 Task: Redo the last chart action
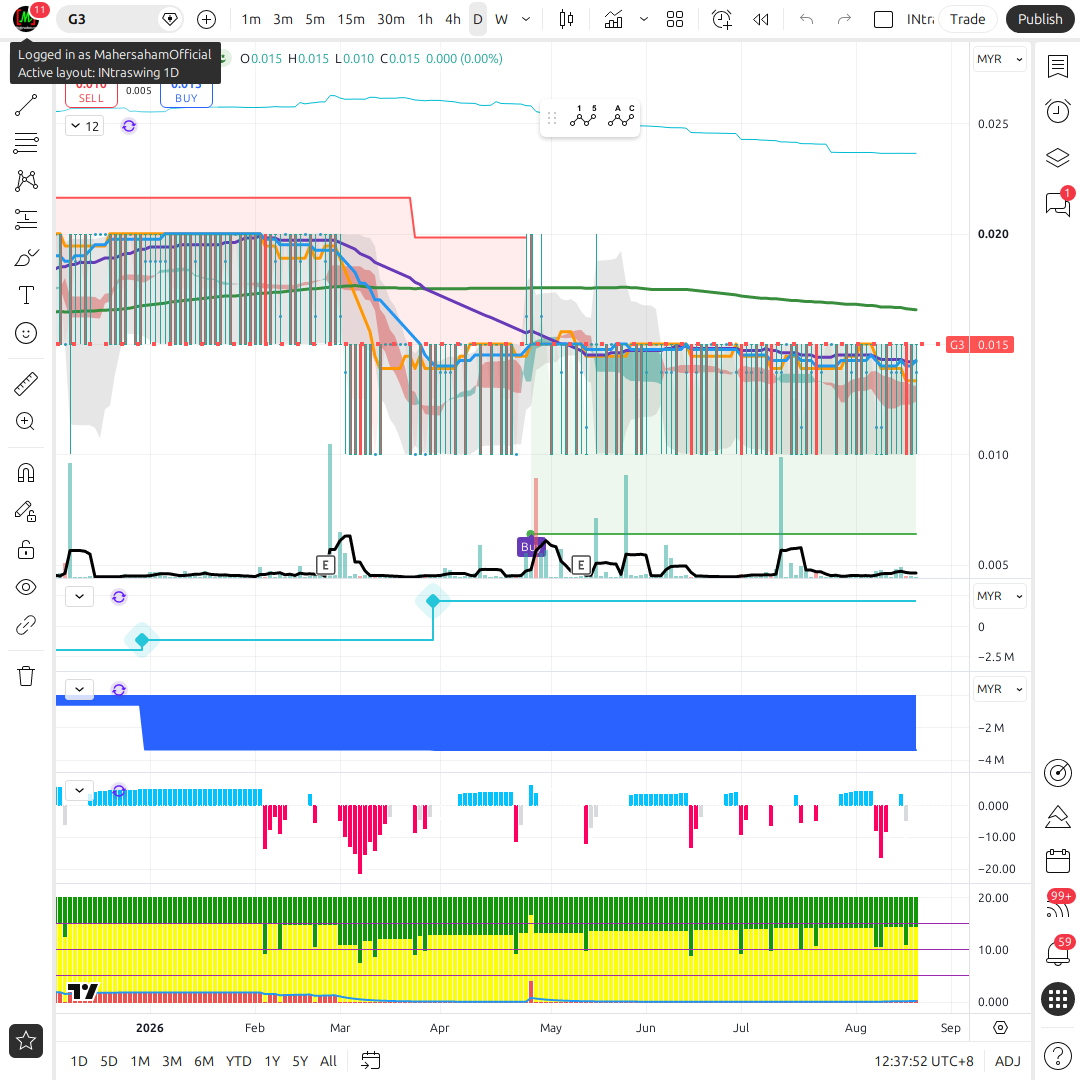click(844, 19)
